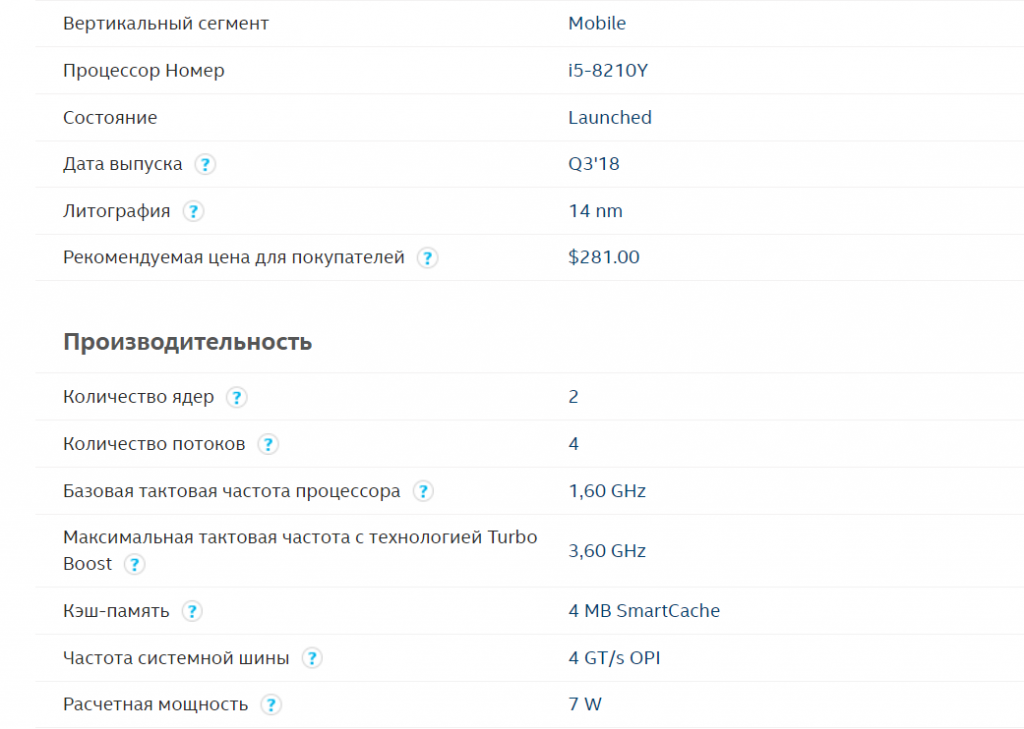
Task: Click the Launched status value
Action: pos(609,117)
